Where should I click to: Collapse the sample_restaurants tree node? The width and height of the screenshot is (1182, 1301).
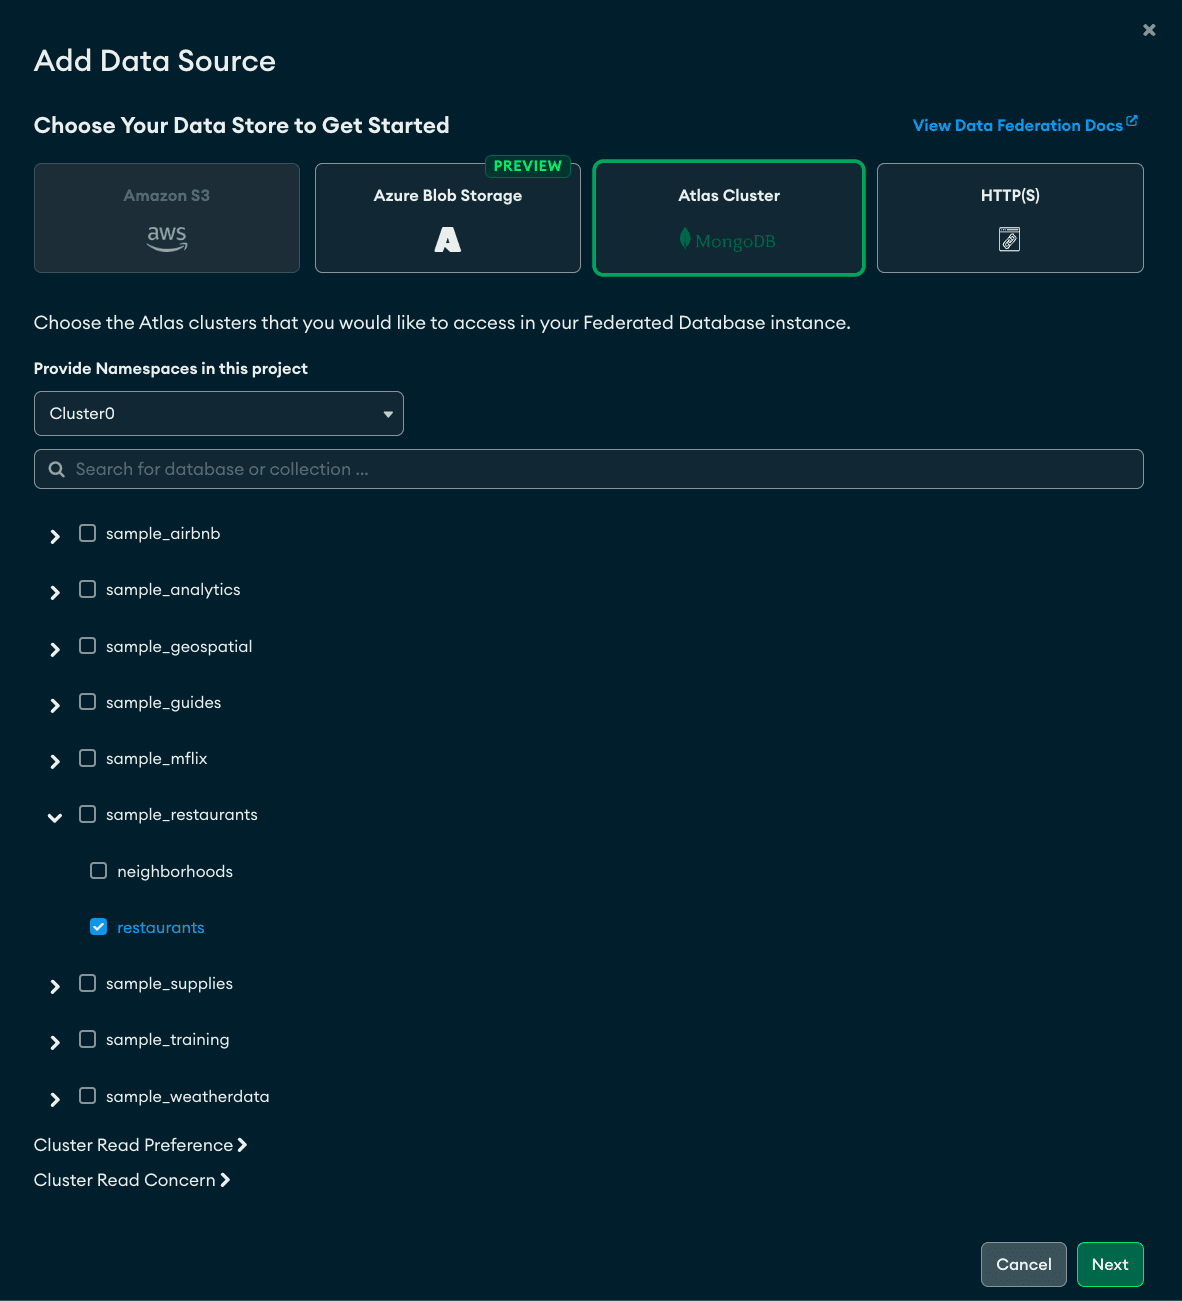tap(55, 817)
